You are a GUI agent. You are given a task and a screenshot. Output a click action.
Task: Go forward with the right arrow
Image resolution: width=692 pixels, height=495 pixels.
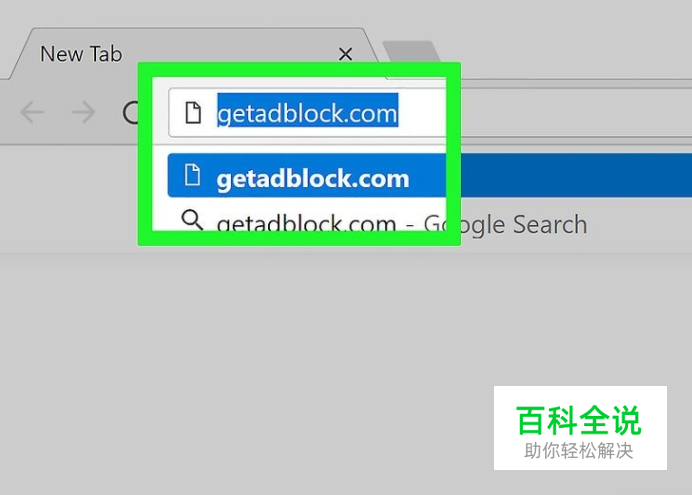click(x=83, y=112)
